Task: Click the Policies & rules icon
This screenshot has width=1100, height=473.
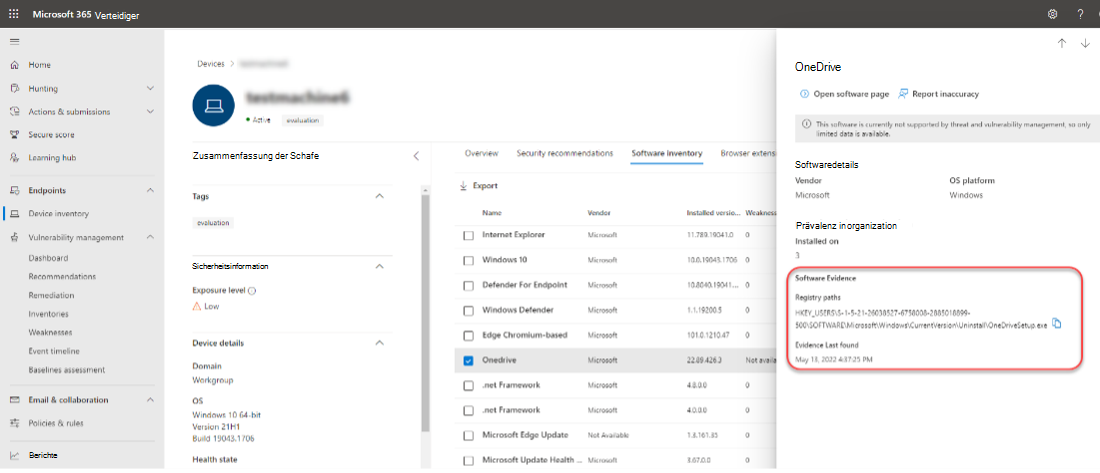Action: click(14, 423)
